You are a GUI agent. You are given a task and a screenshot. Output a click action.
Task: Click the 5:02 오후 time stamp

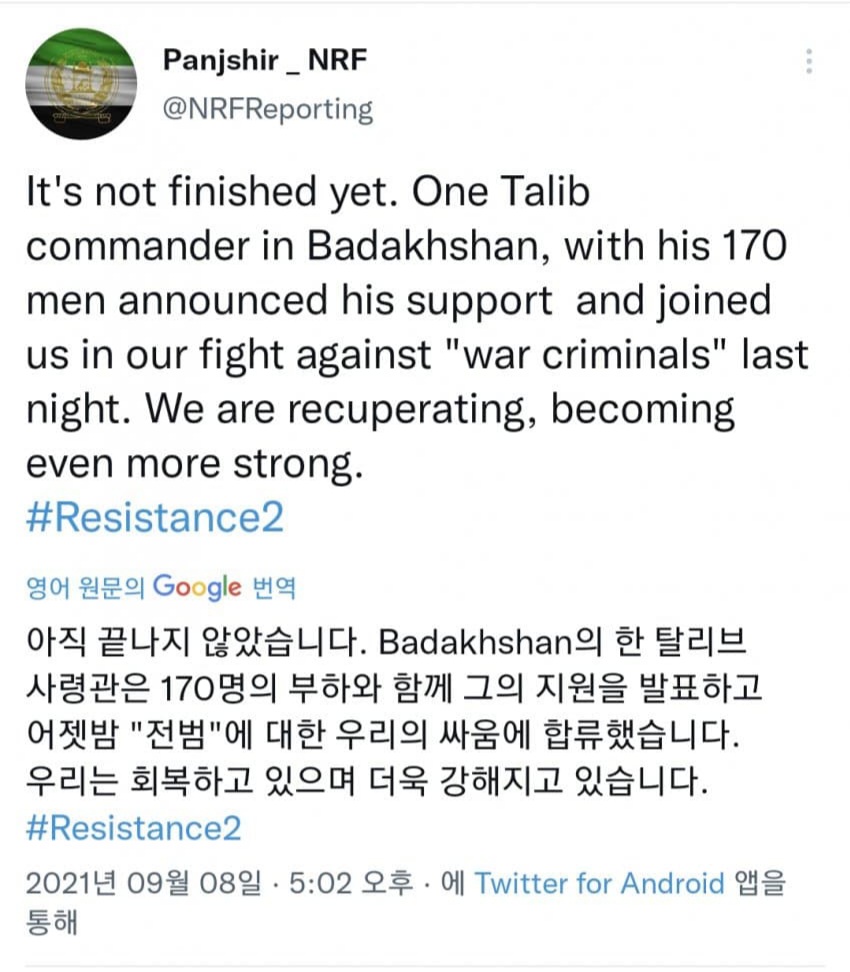[x=351, y=883]
